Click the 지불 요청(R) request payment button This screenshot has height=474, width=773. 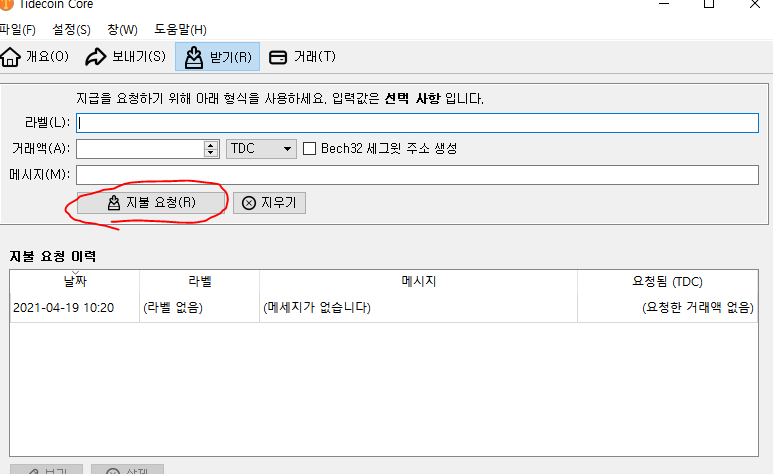pyautogui.click(x=151, y=203)
